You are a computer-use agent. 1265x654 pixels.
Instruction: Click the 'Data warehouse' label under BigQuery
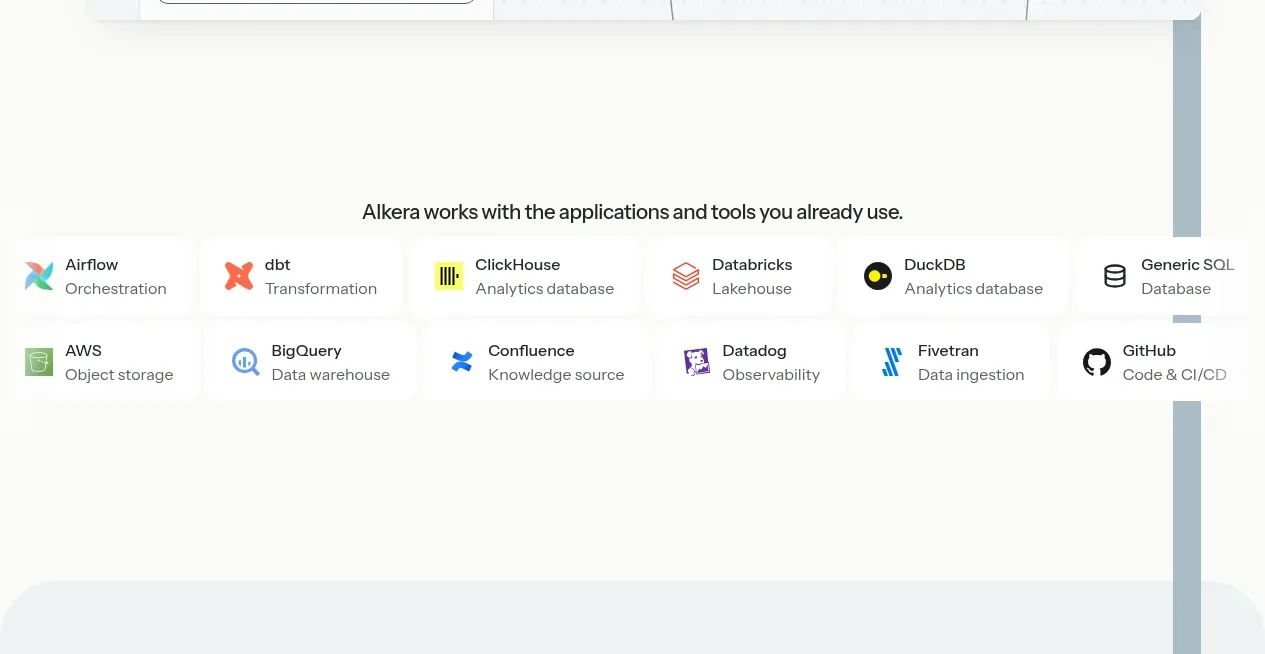pos(331,375)
